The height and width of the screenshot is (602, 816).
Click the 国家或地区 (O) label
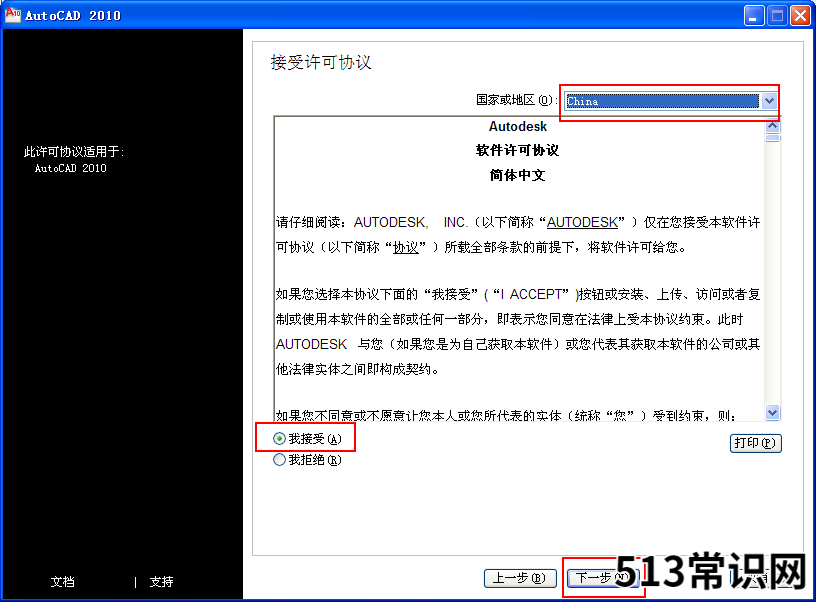click(516, 100)
